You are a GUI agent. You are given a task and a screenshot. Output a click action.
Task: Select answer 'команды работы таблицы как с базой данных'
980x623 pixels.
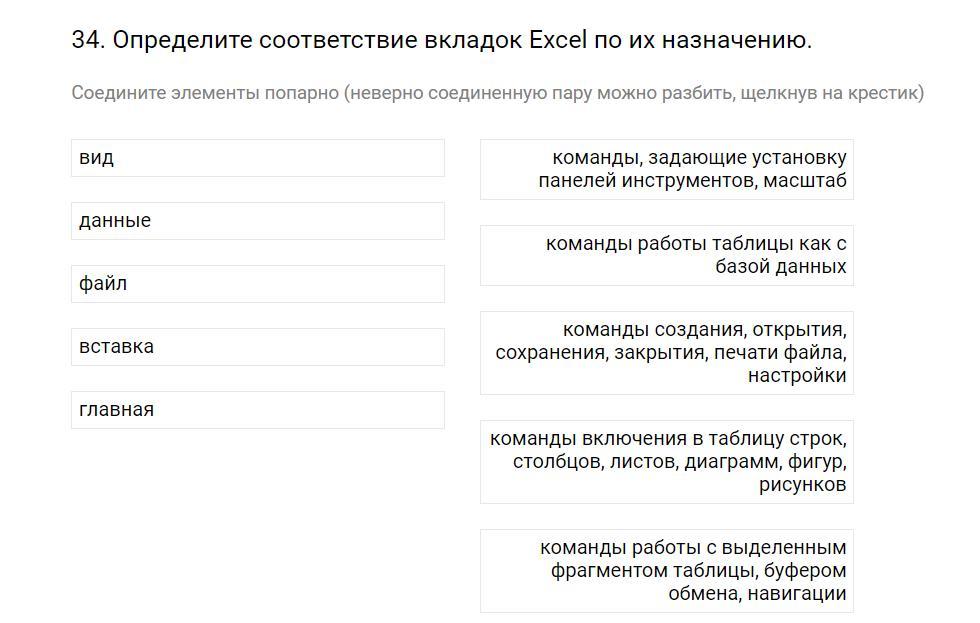click(667, 255)
